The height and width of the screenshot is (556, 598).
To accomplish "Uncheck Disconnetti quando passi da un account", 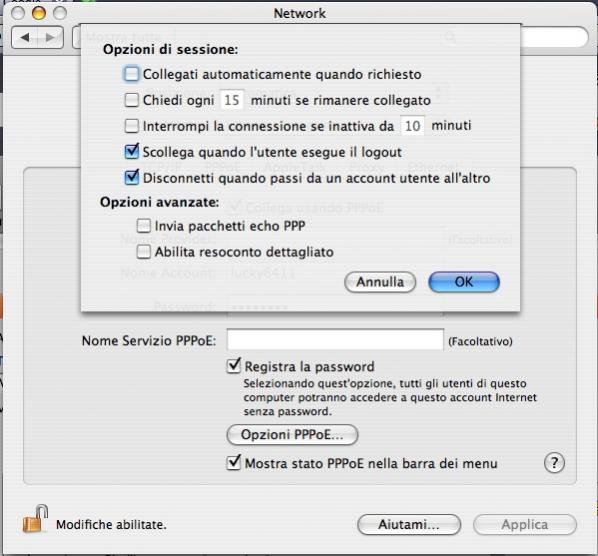I will (x=132, y=177).
